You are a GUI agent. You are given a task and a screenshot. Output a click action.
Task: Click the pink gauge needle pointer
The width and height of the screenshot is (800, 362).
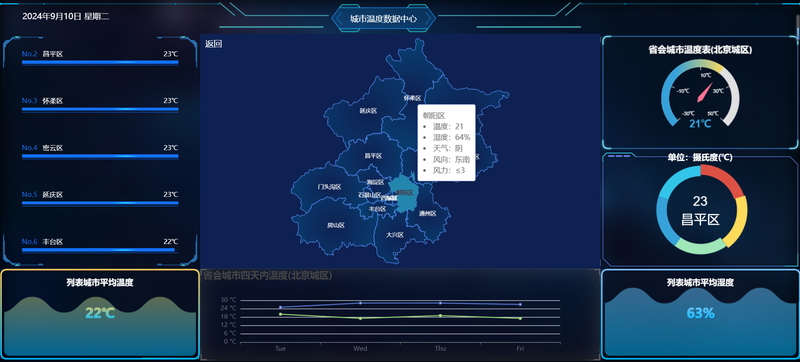[x=705, y=92]
